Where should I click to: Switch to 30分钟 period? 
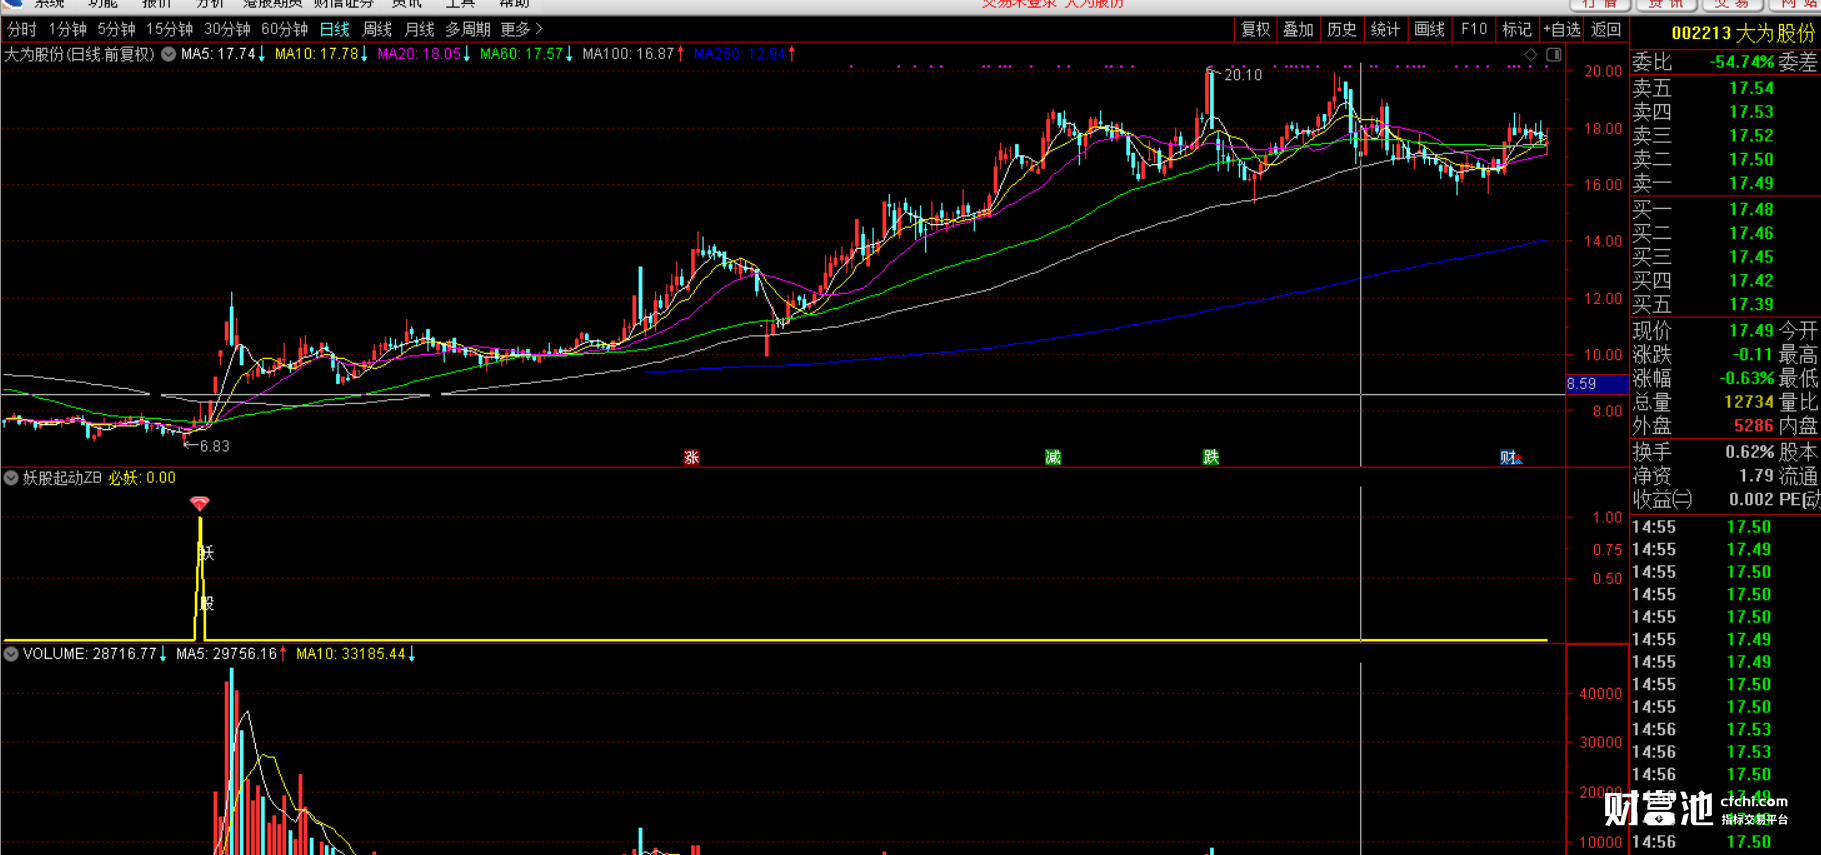point(227,30)
